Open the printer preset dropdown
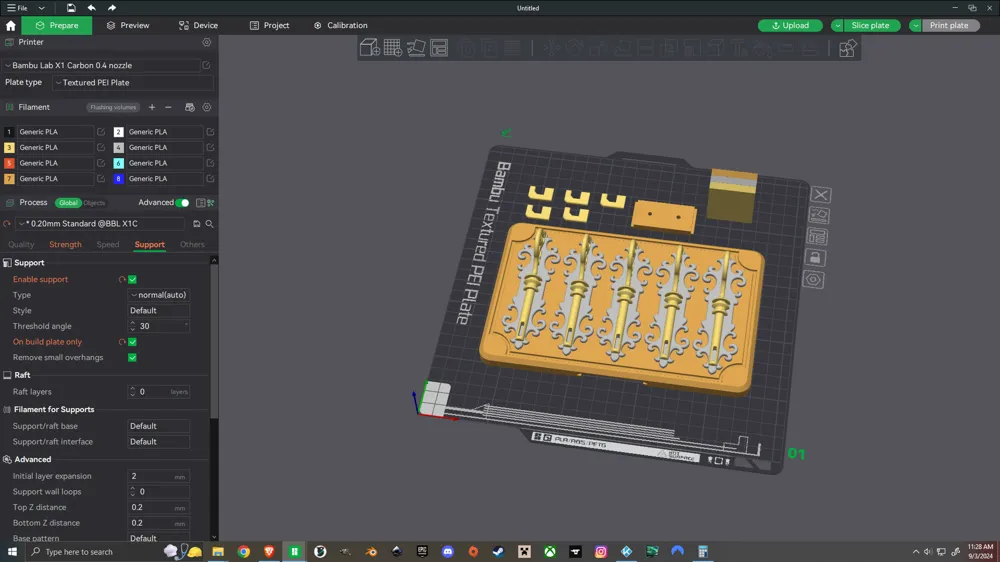The height and width of the screenshot is (562, 1000). click(102, 65)
